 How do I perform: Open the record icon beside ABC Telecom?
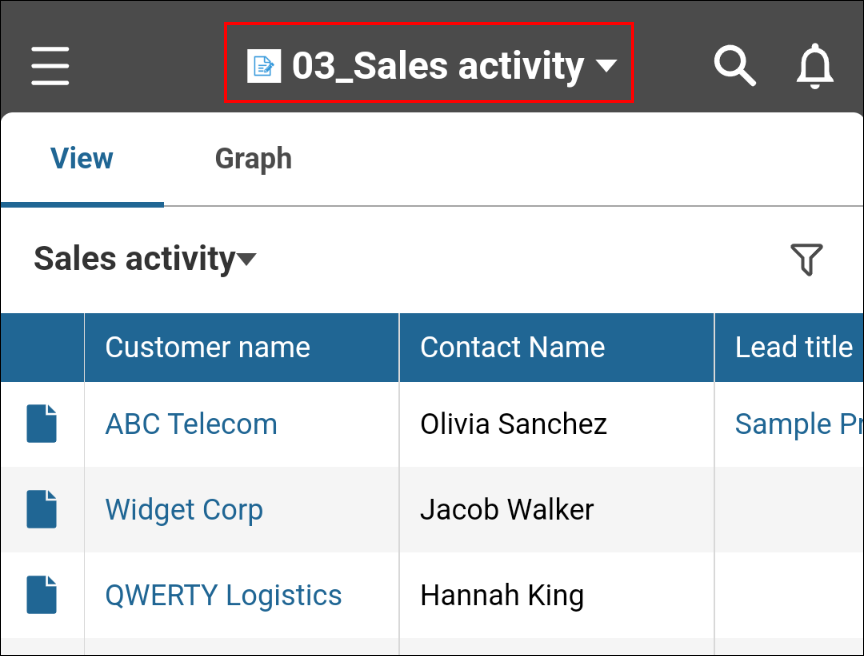41,423
